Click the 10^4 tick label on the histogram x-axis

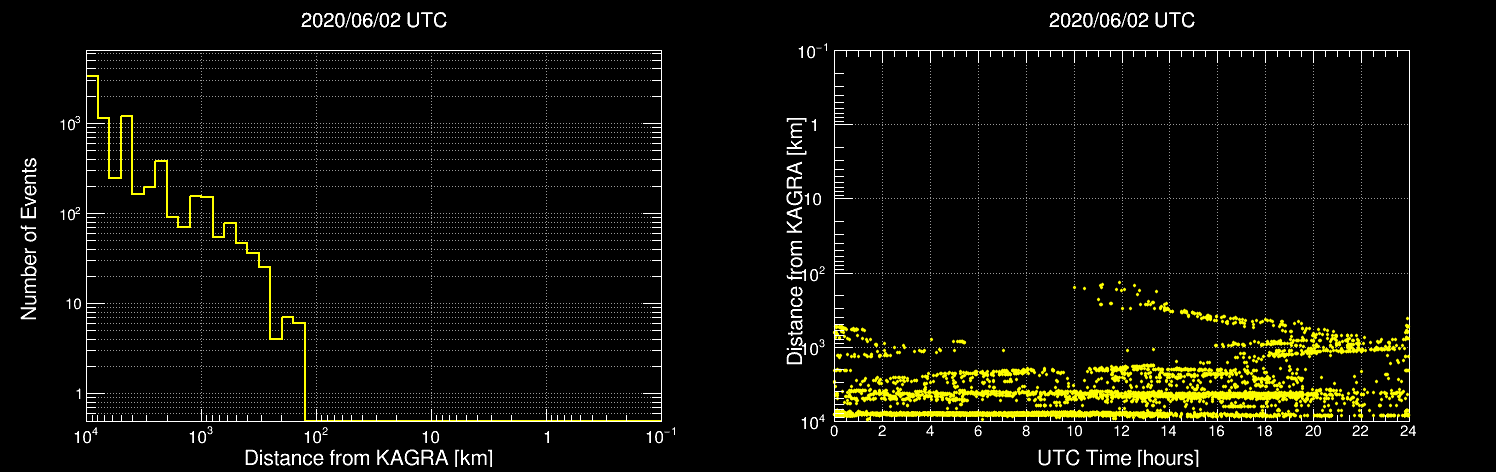(86, 437)
